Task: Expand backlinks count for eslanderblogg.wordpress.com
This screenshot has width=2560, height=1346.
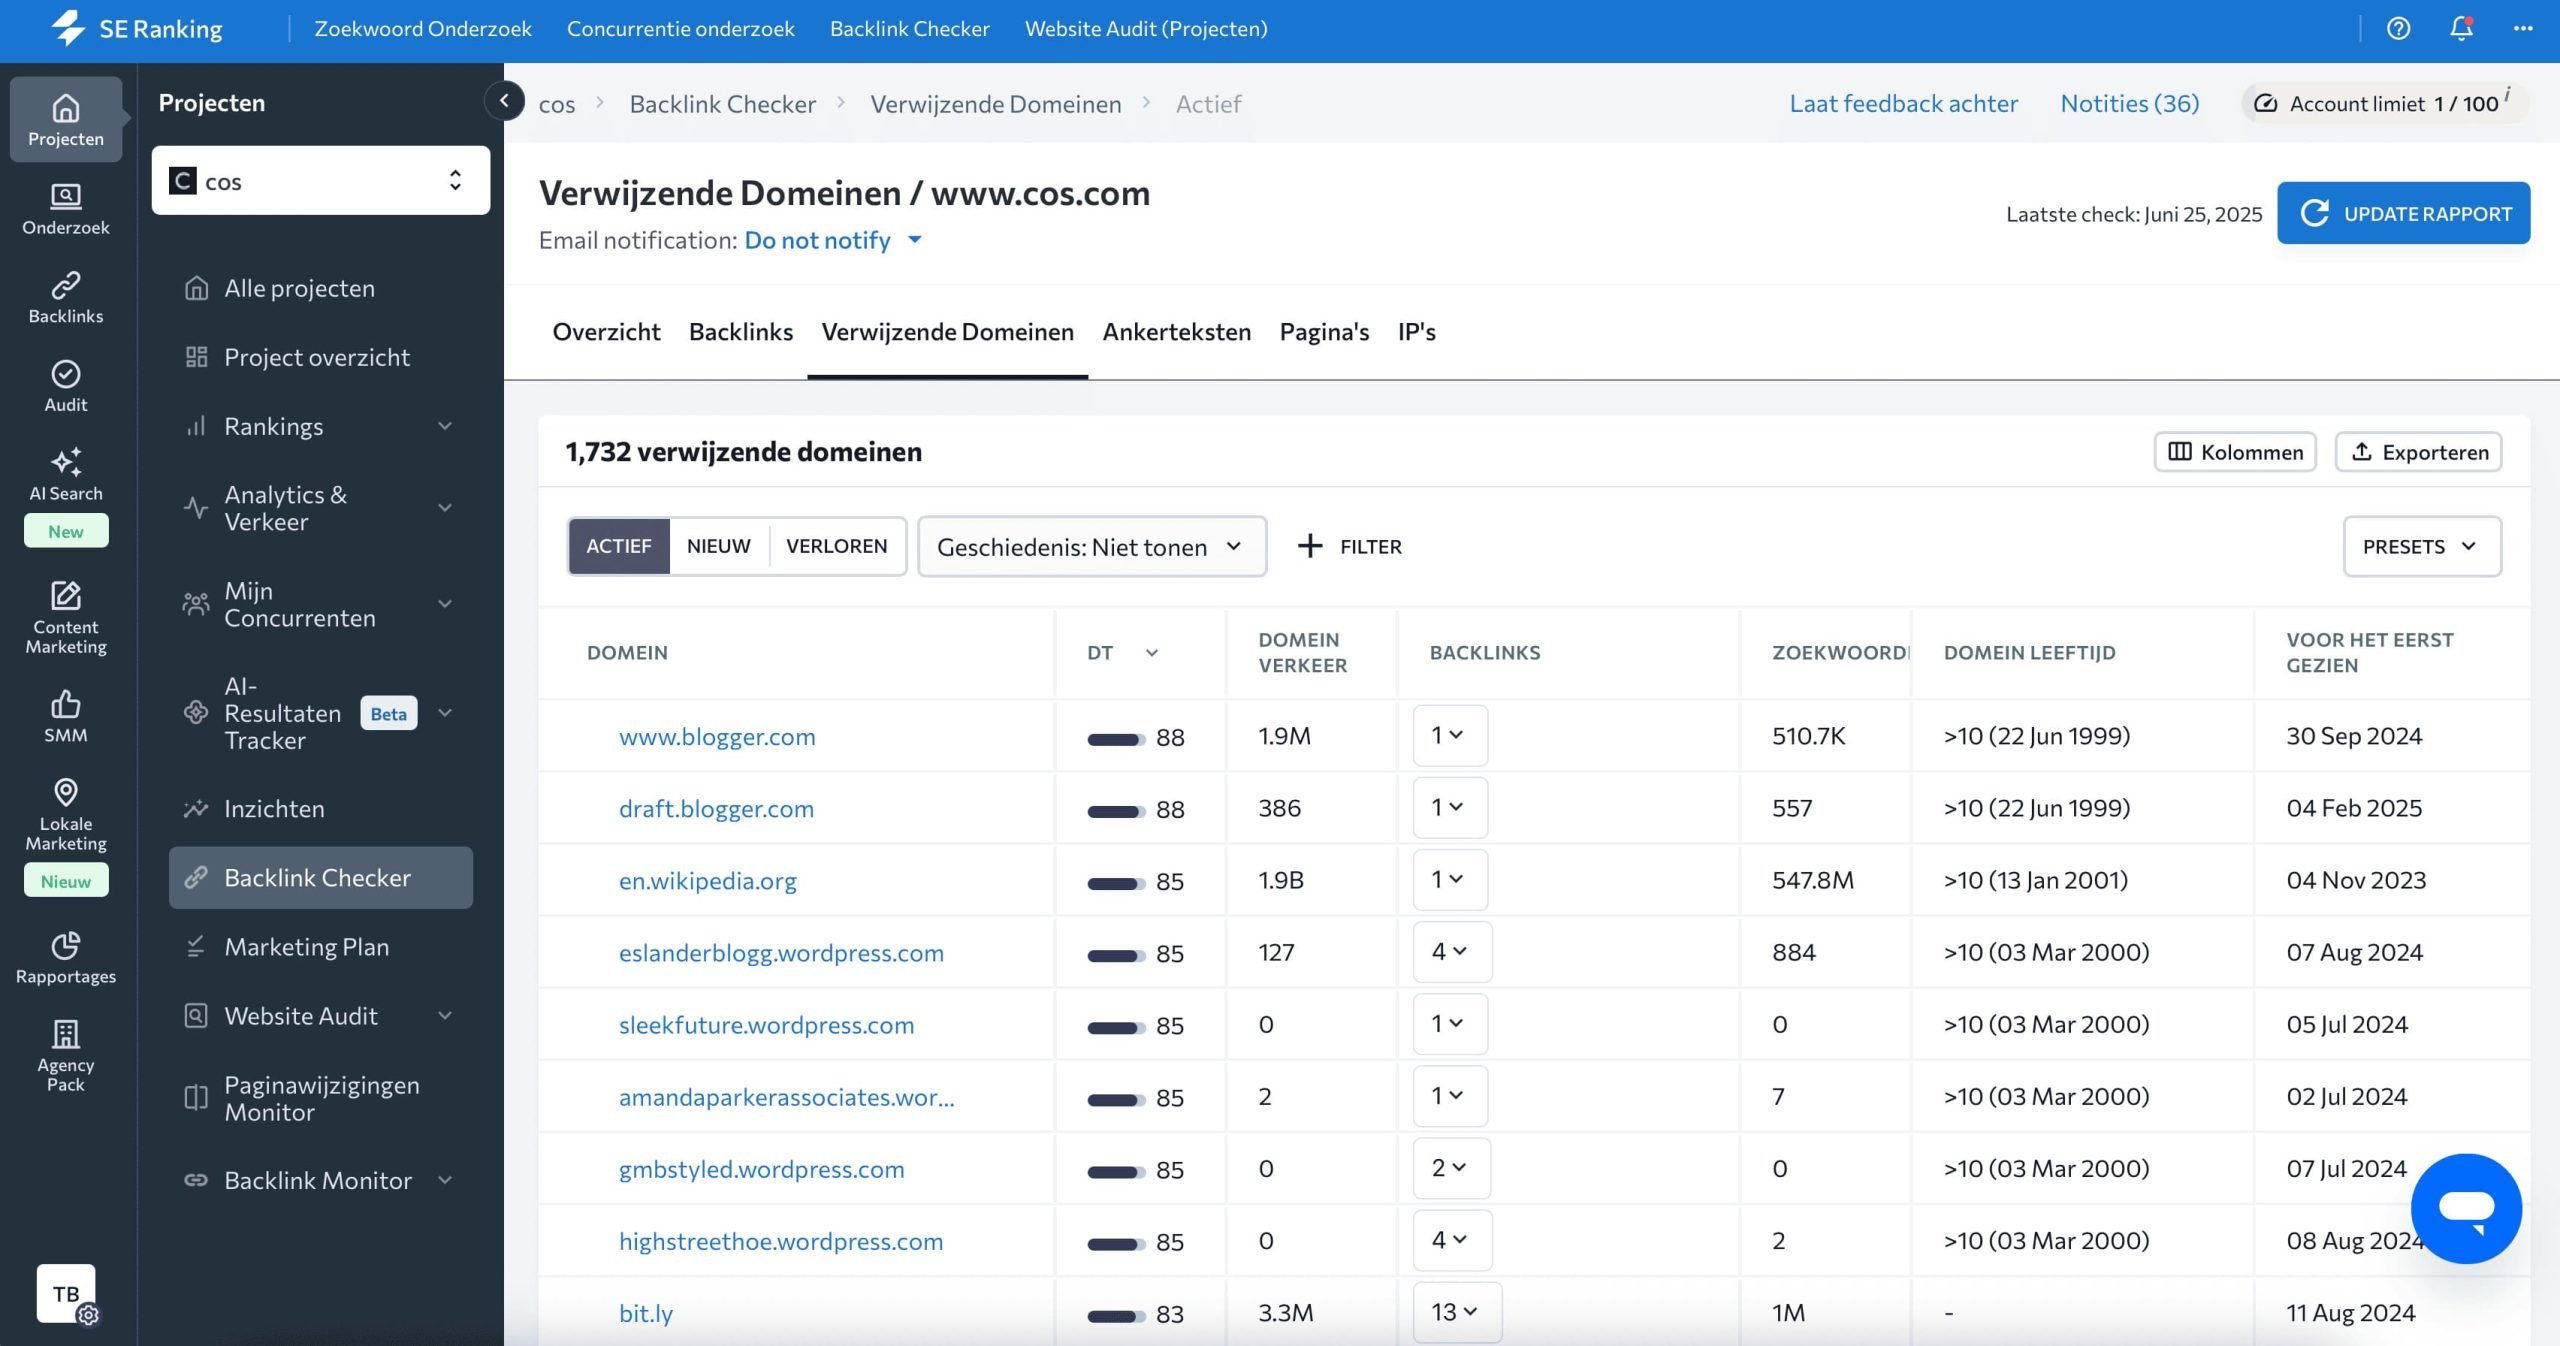Action: (x=1452, y=951)
